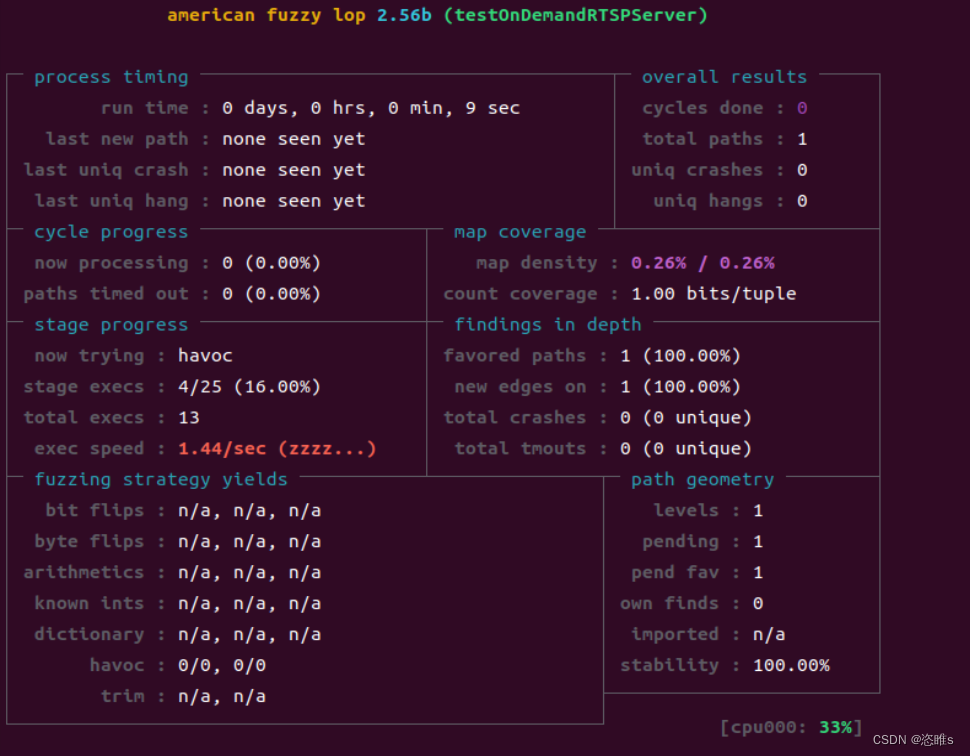Click the 'path geometry' section header
The width and height of the screenshot is (970, 756).
pyautogui.click(x=703, y=479)
